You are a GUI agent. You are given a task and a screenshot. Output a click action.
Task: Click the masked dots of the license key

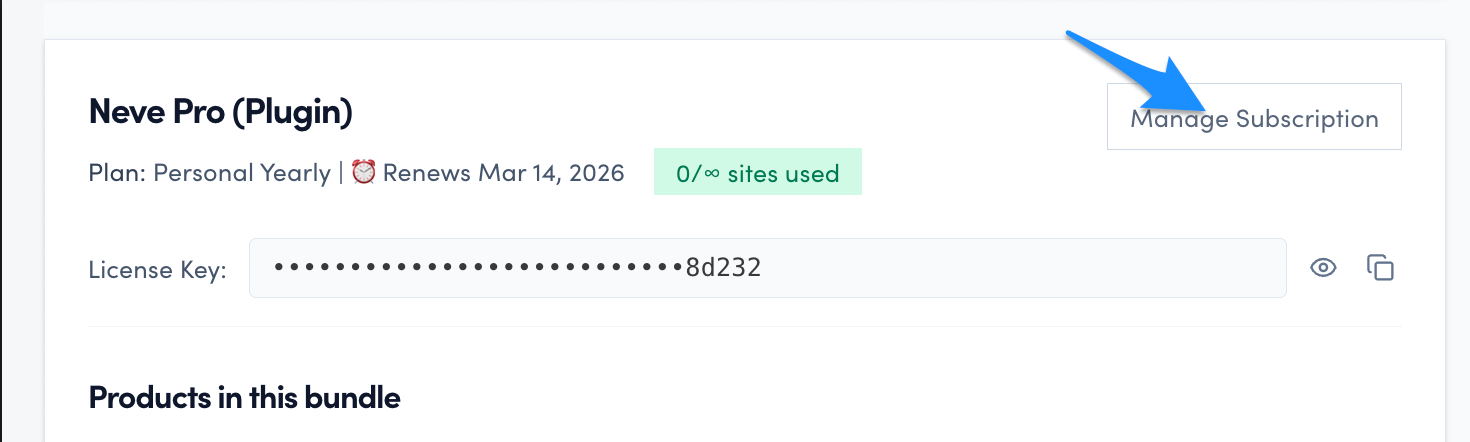[x=478, y=268]
